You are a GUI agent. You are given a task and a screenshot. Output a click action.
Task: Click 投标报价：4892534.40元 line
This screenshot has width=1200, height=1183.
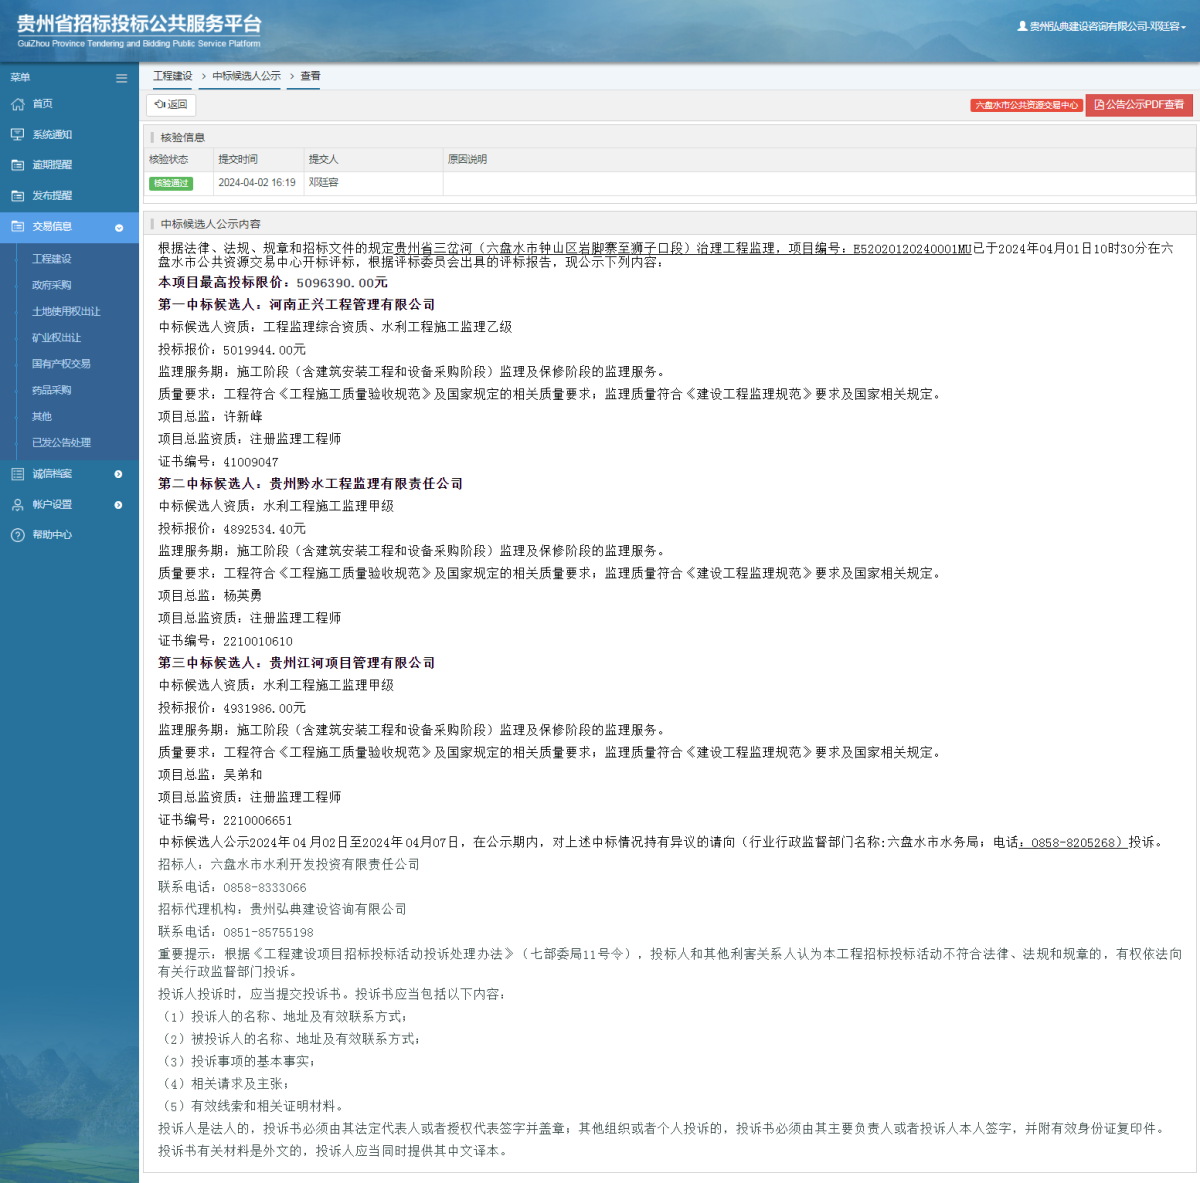point(232,529)
